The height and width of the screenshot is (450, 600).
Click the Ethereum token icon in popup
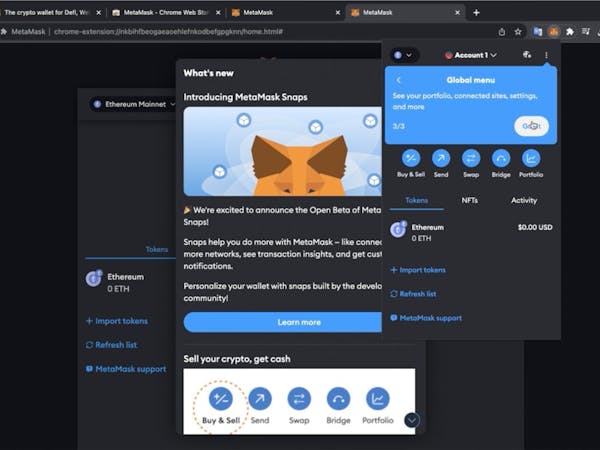tap(398, 229)
